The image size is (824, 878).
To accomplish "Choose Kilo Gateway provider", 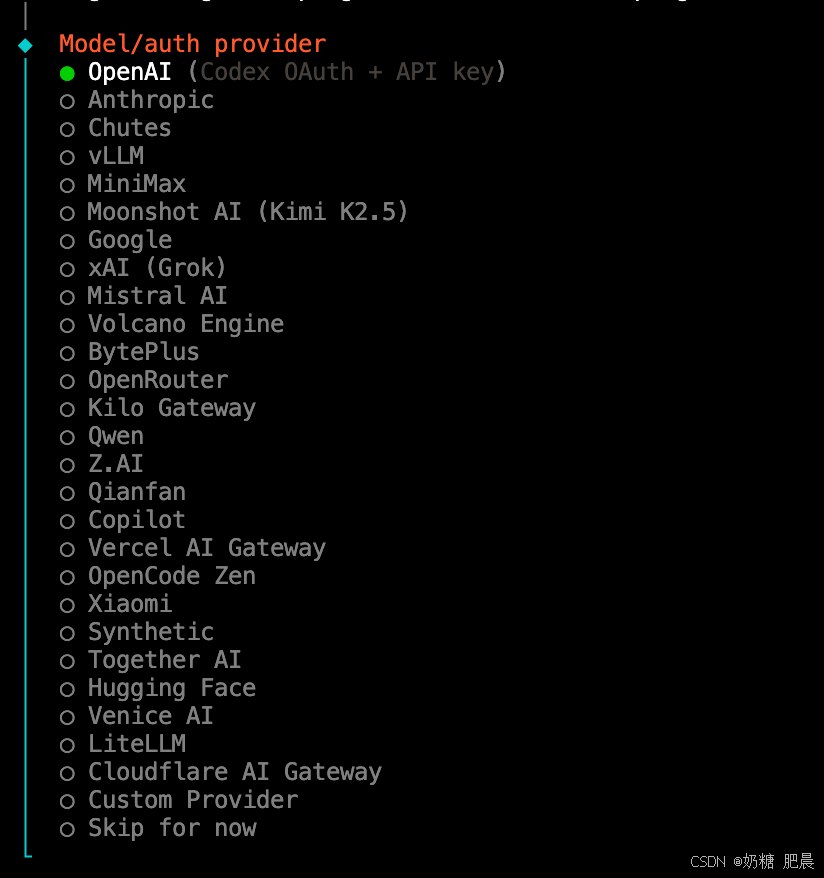I will point(158,408).
